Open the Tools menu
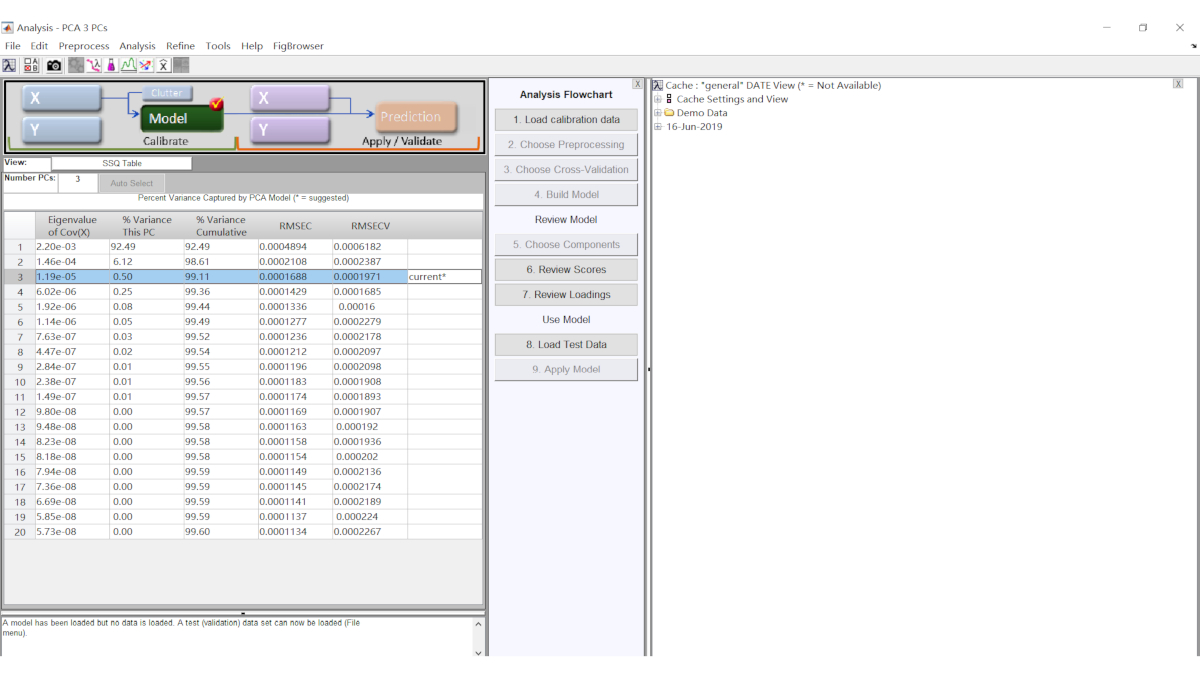1200x675 pixels. pyautogui.click(x=218, y=46)
